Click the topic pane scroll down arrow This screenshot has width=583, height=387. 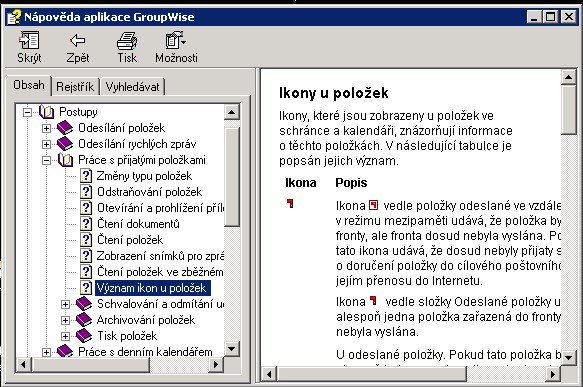pos(568,358)
